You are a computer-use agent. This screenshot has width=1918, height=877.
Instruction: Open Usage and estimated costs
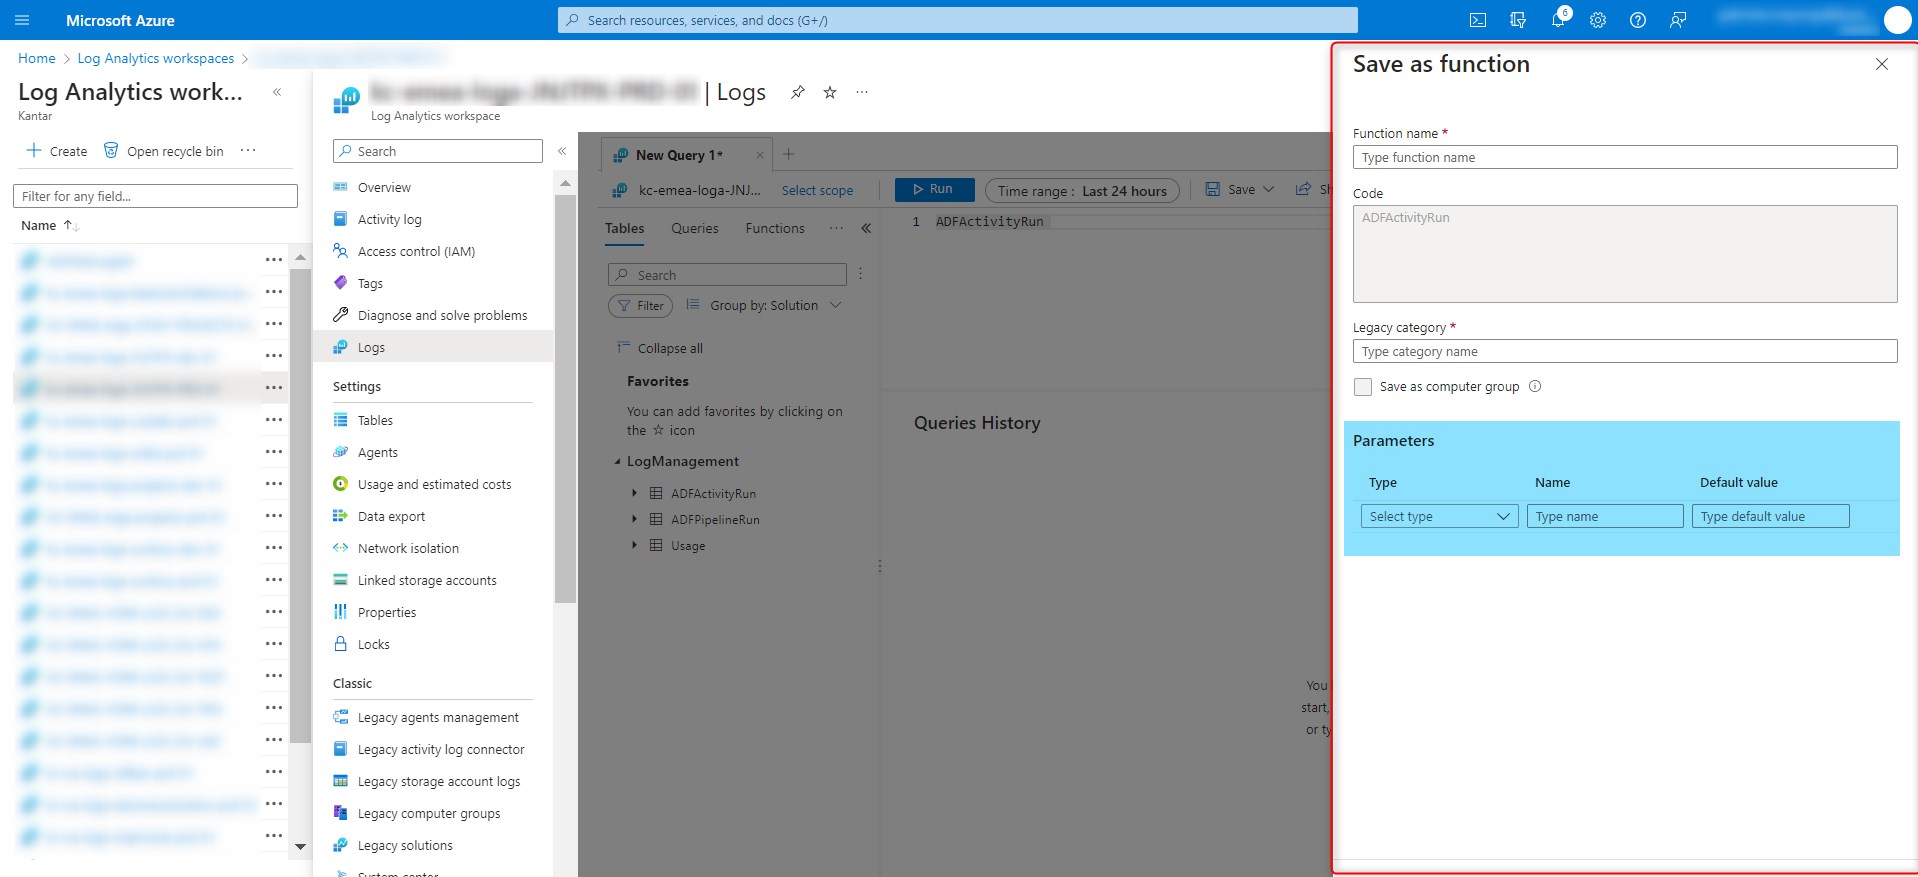[x=433, y=484]
